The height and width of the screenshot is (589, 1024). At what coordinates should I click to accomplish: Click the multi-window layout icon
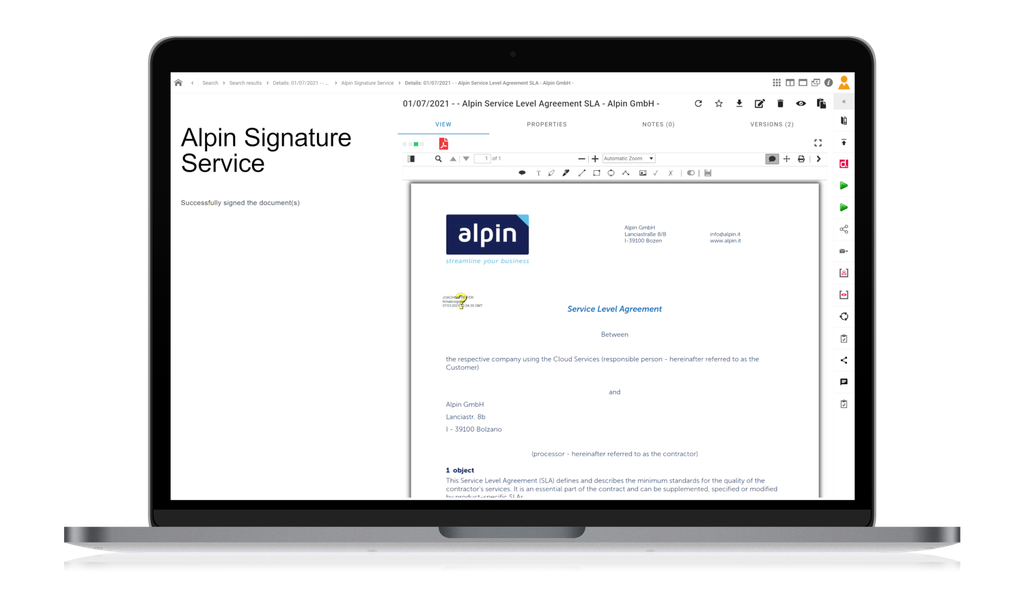(816, 83)
